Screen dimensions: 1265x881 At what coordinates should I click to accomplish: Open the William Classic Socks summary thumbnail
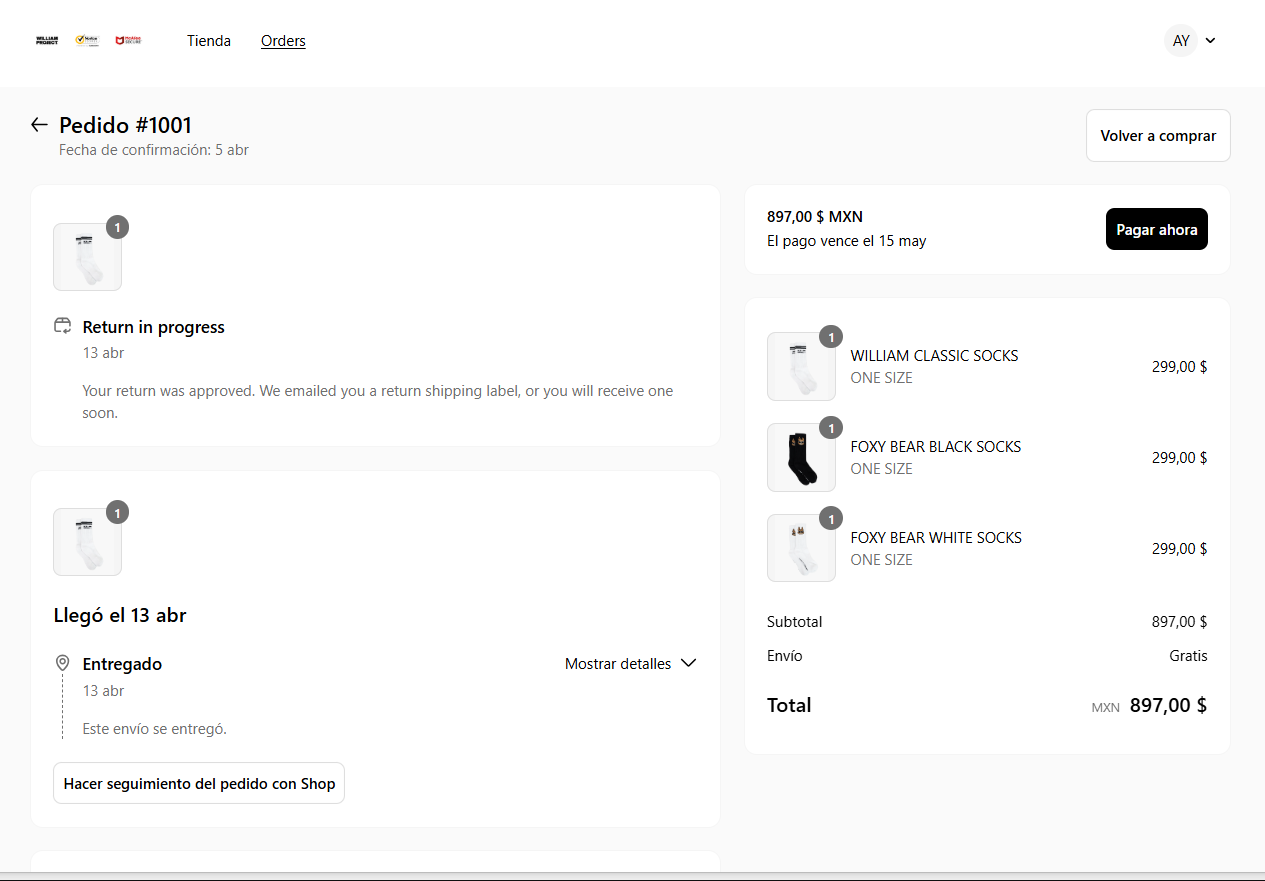click(x=801, y=367)
